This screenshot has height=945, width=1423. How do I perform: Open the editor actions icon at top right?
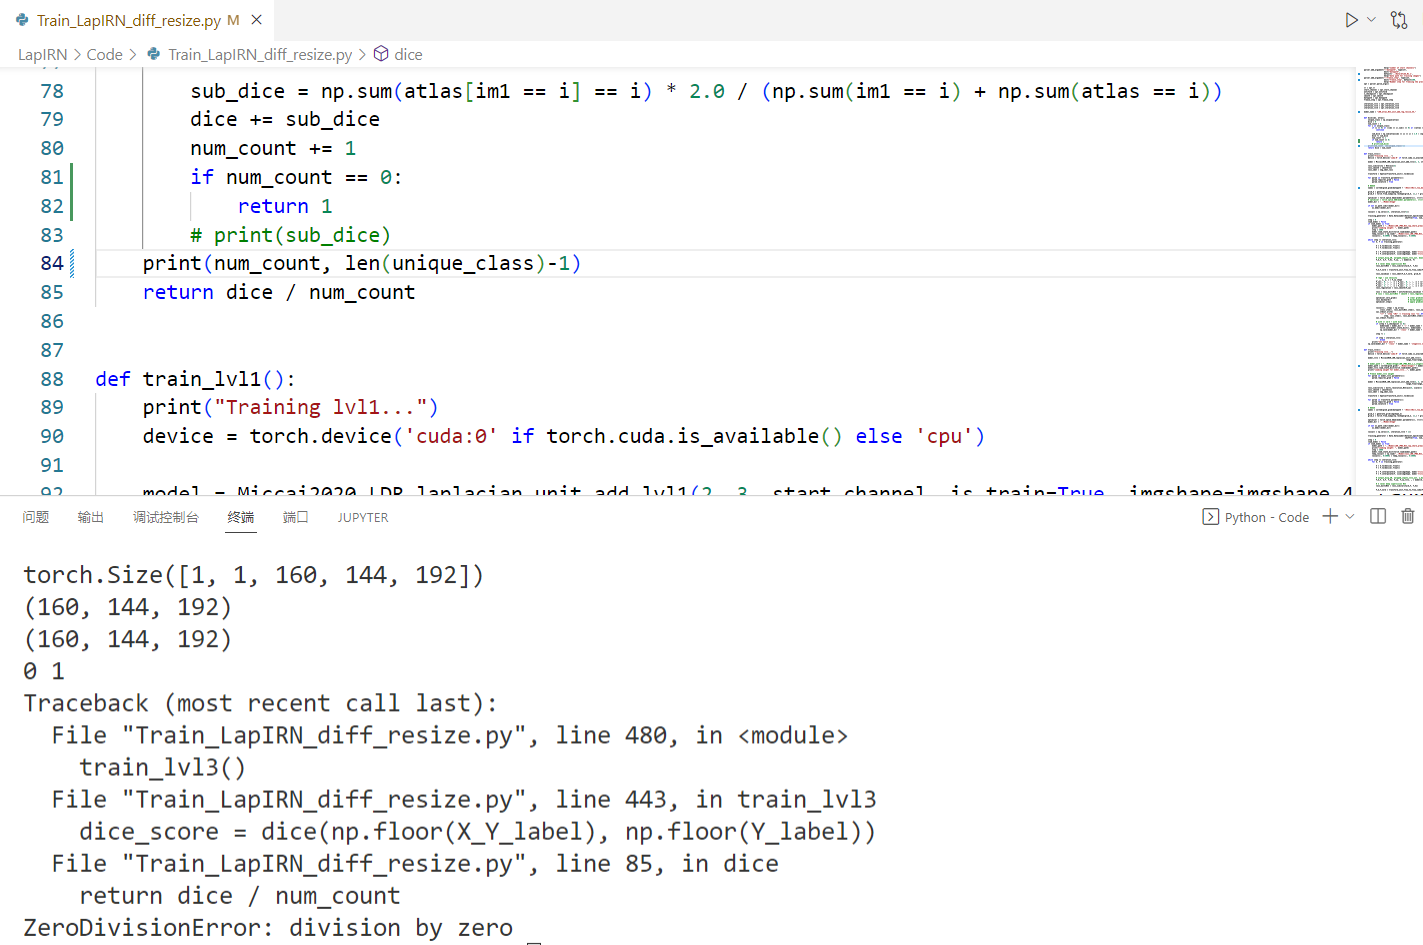point(1399,19)
